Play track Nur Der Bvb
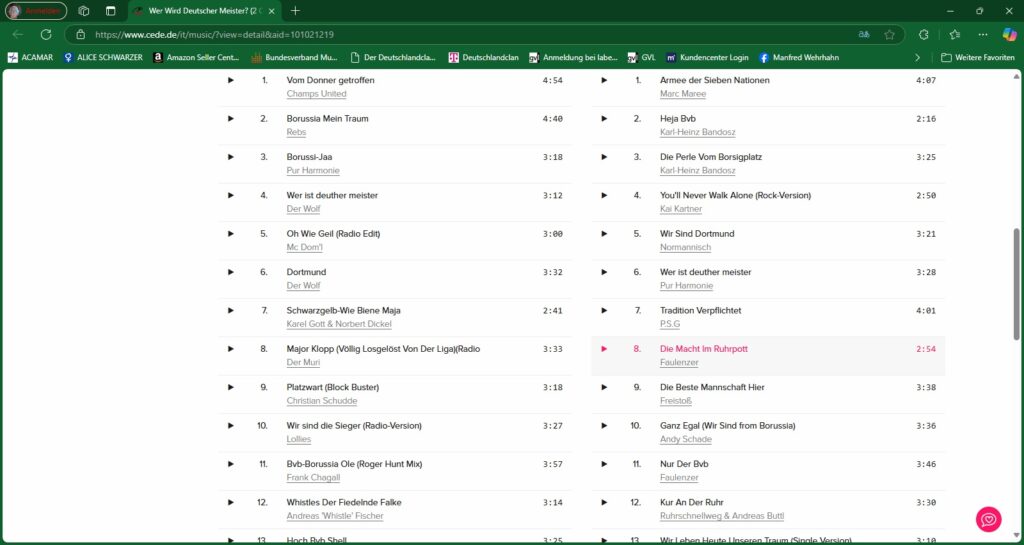 click(x=604, y=464)
